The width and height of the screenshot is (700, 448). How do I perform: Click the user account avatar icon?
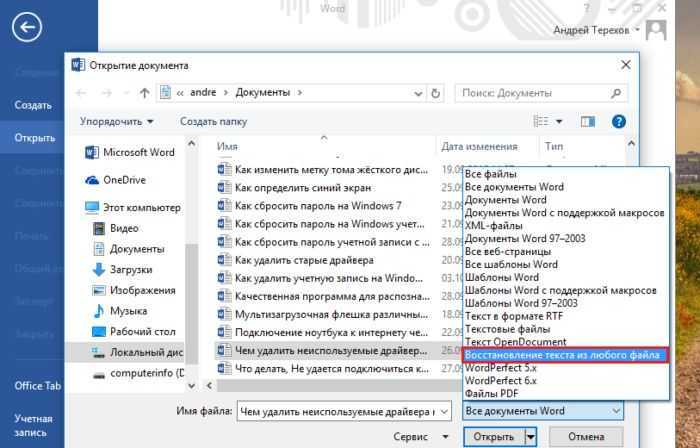pos(656,30)
